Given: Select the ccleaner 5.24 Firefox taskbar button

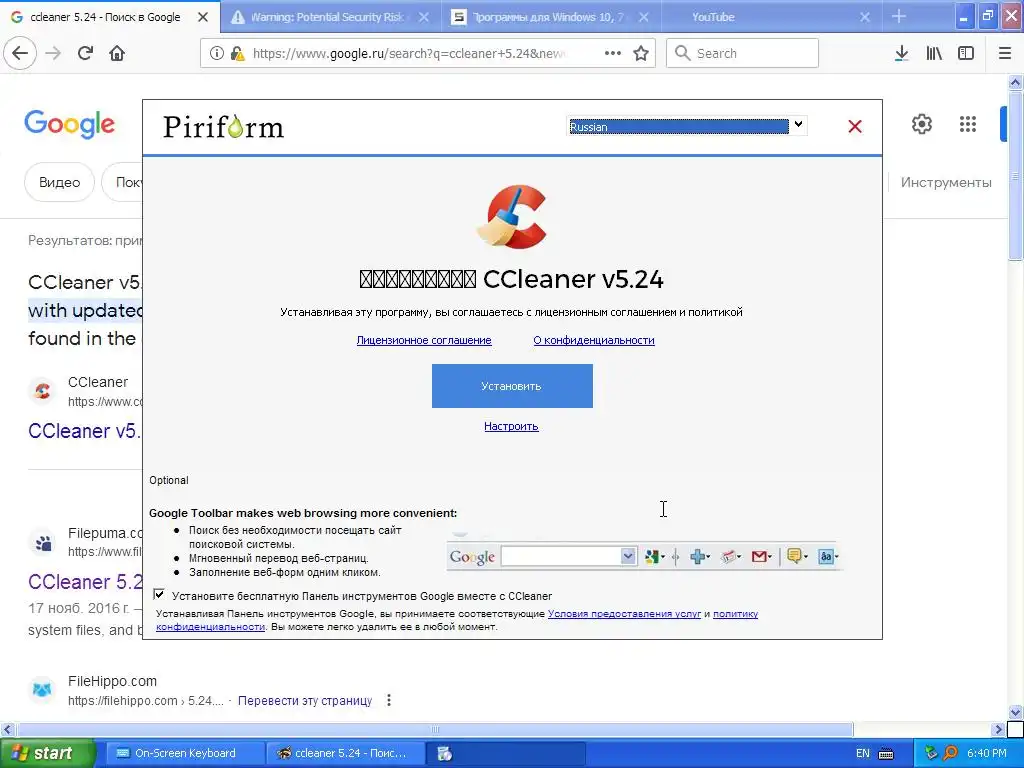Looking at the screenshot, I should [x=346, y=754].
